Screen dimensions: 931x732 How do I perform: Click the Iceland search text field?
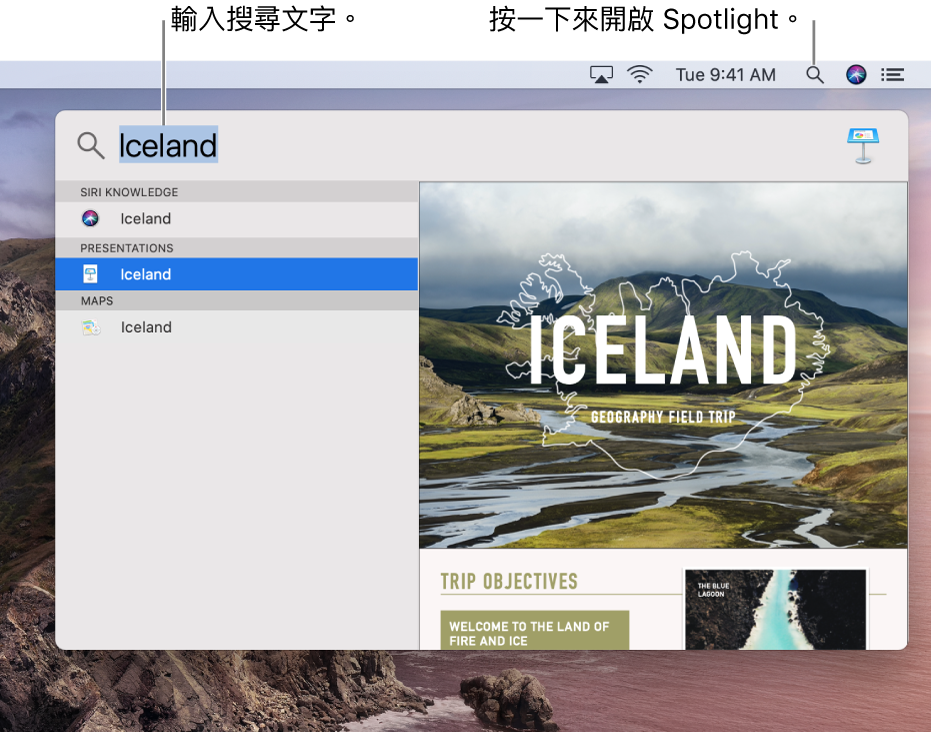(168, 145)
